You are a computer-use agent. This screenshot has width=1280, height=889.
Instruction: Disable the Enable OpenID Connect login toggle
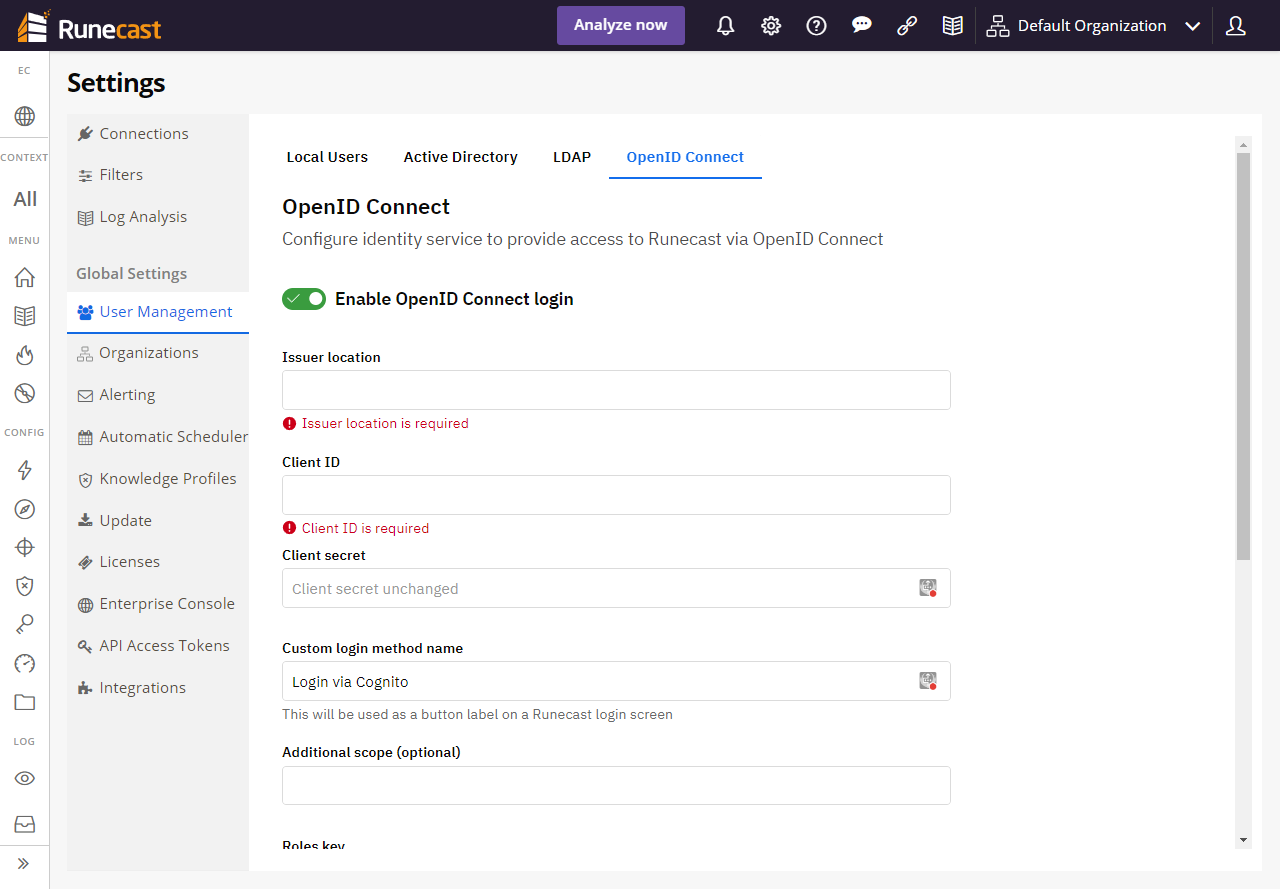304,299
